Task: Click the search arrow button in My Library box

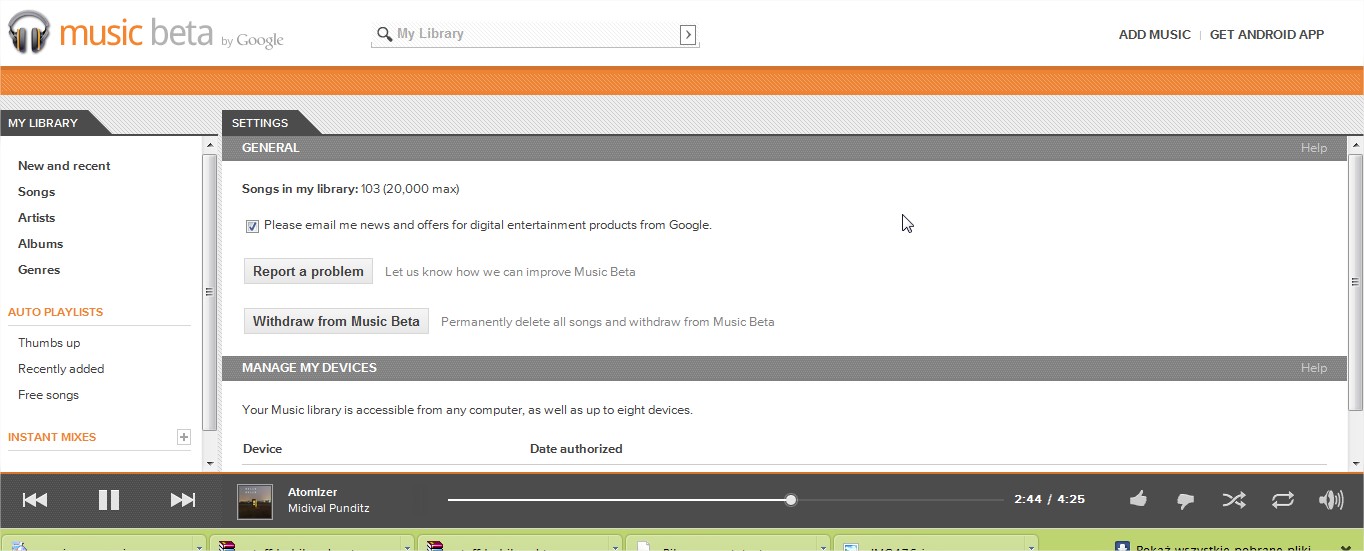Action: (x=688, y=35)
